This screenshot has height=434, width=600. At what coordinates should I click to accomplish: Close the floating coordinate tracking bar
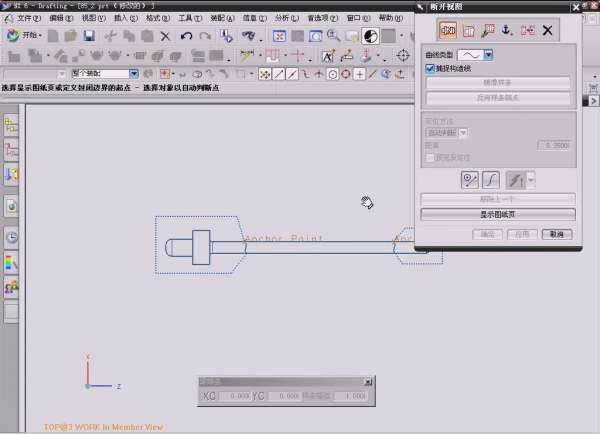tap(368, 381)
